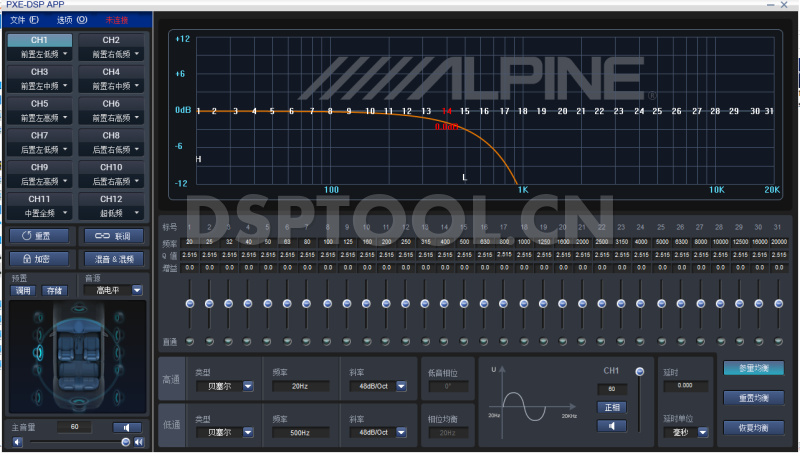Open CH11 中置全频 type dropdown

pos(40,213)
